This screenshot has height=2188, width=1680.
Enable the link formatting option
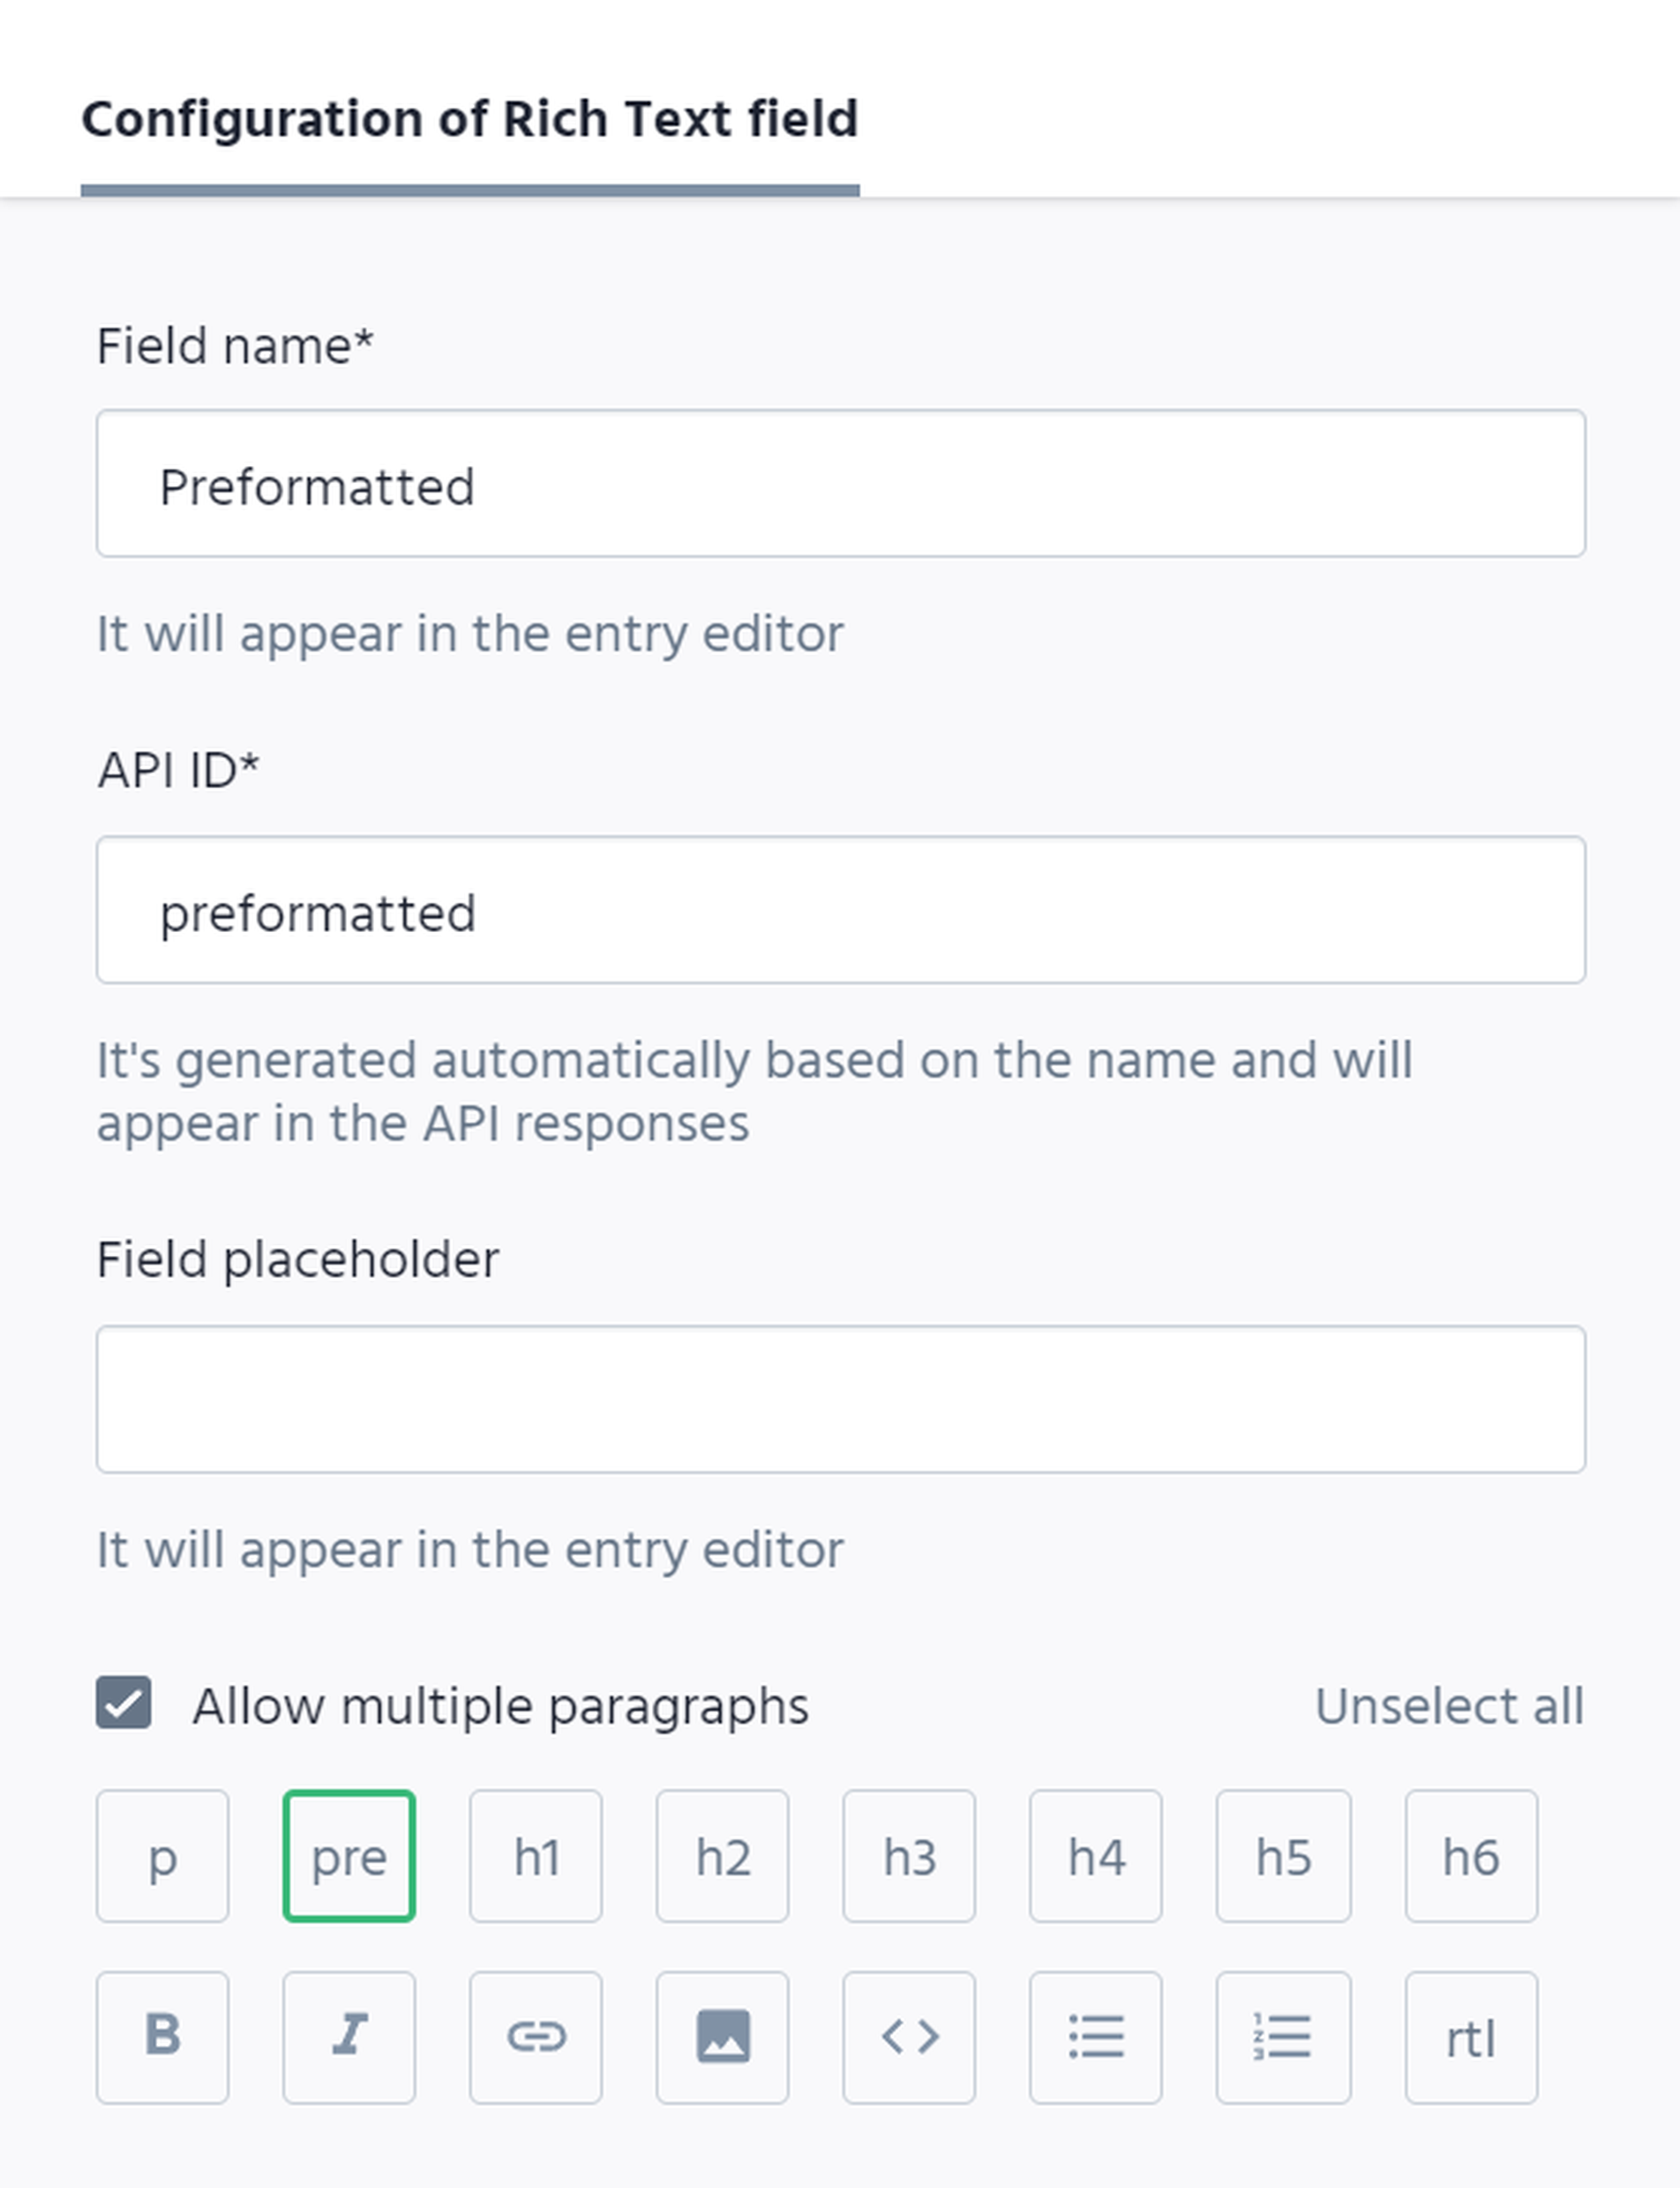(x=536, y=2037)
